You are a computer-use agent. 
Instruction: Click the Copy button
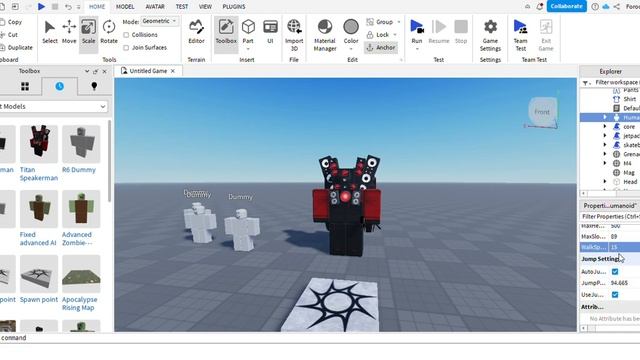tap(11, 22)
